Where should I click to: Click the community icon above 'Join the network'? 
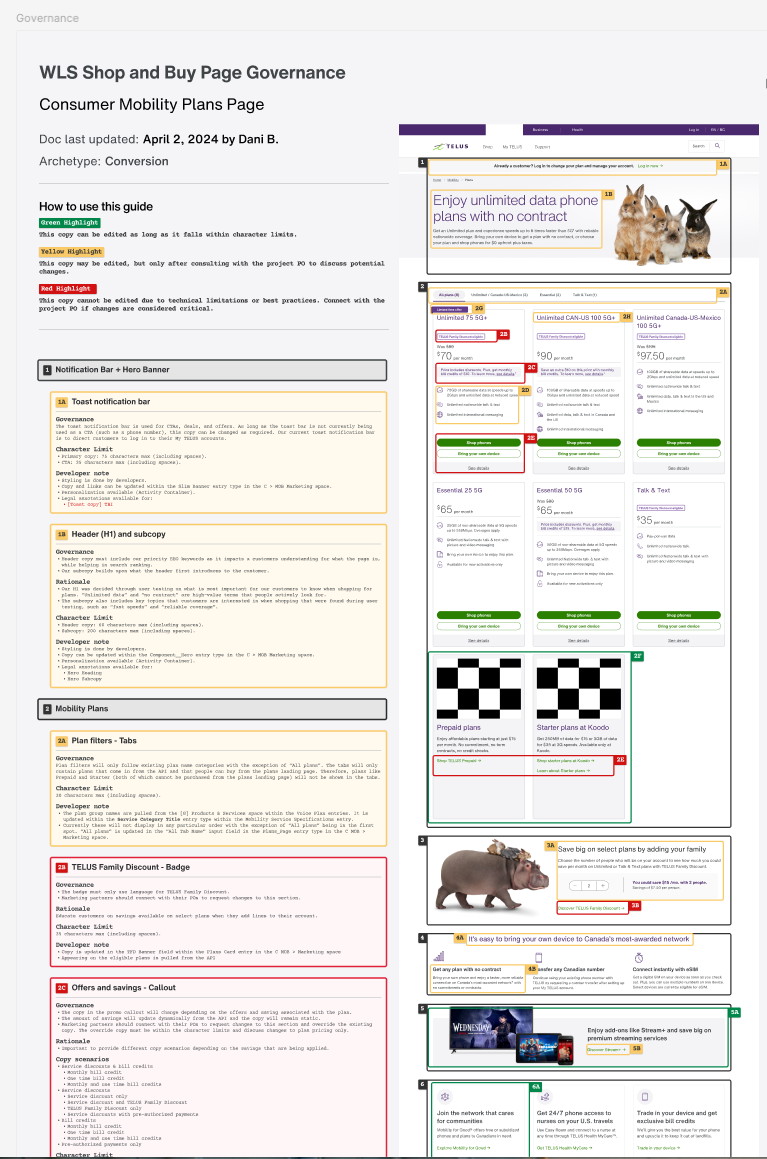[x=444, y=1097]
